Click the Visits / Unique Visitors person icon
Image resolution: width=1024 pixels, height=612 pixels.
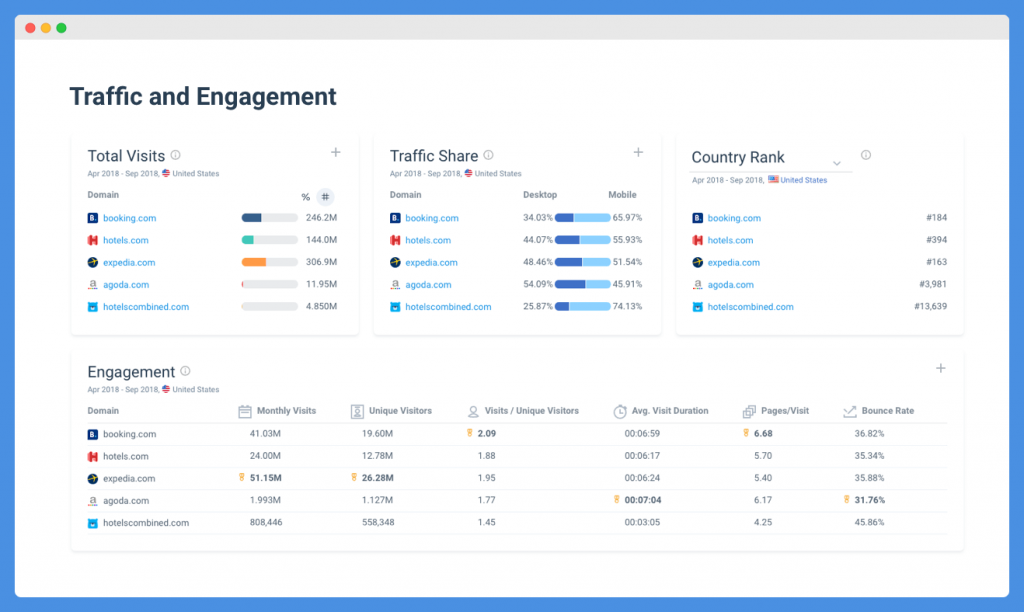[473, 411]
